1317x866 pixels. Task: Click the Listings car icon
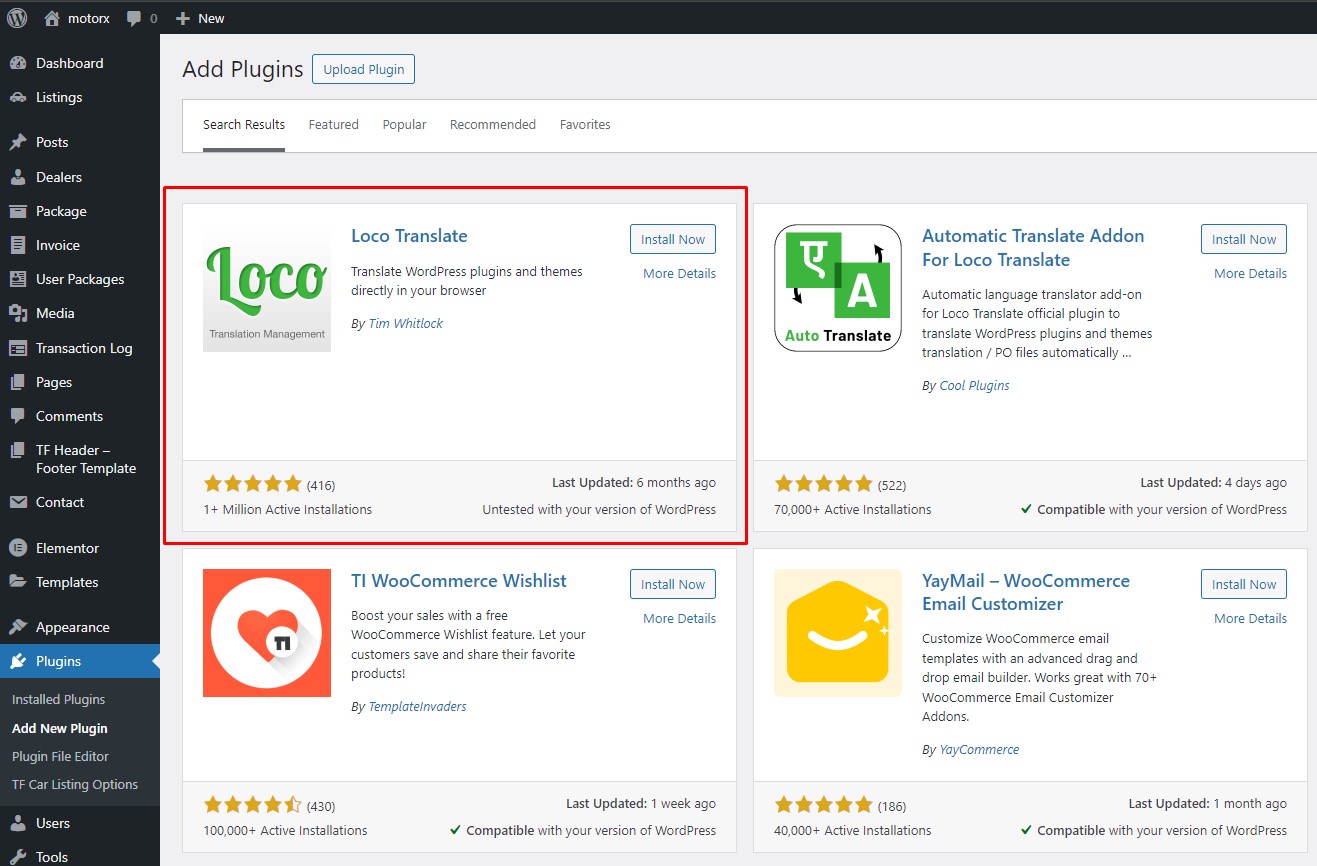pyautogui.click(x=18, y=97)
